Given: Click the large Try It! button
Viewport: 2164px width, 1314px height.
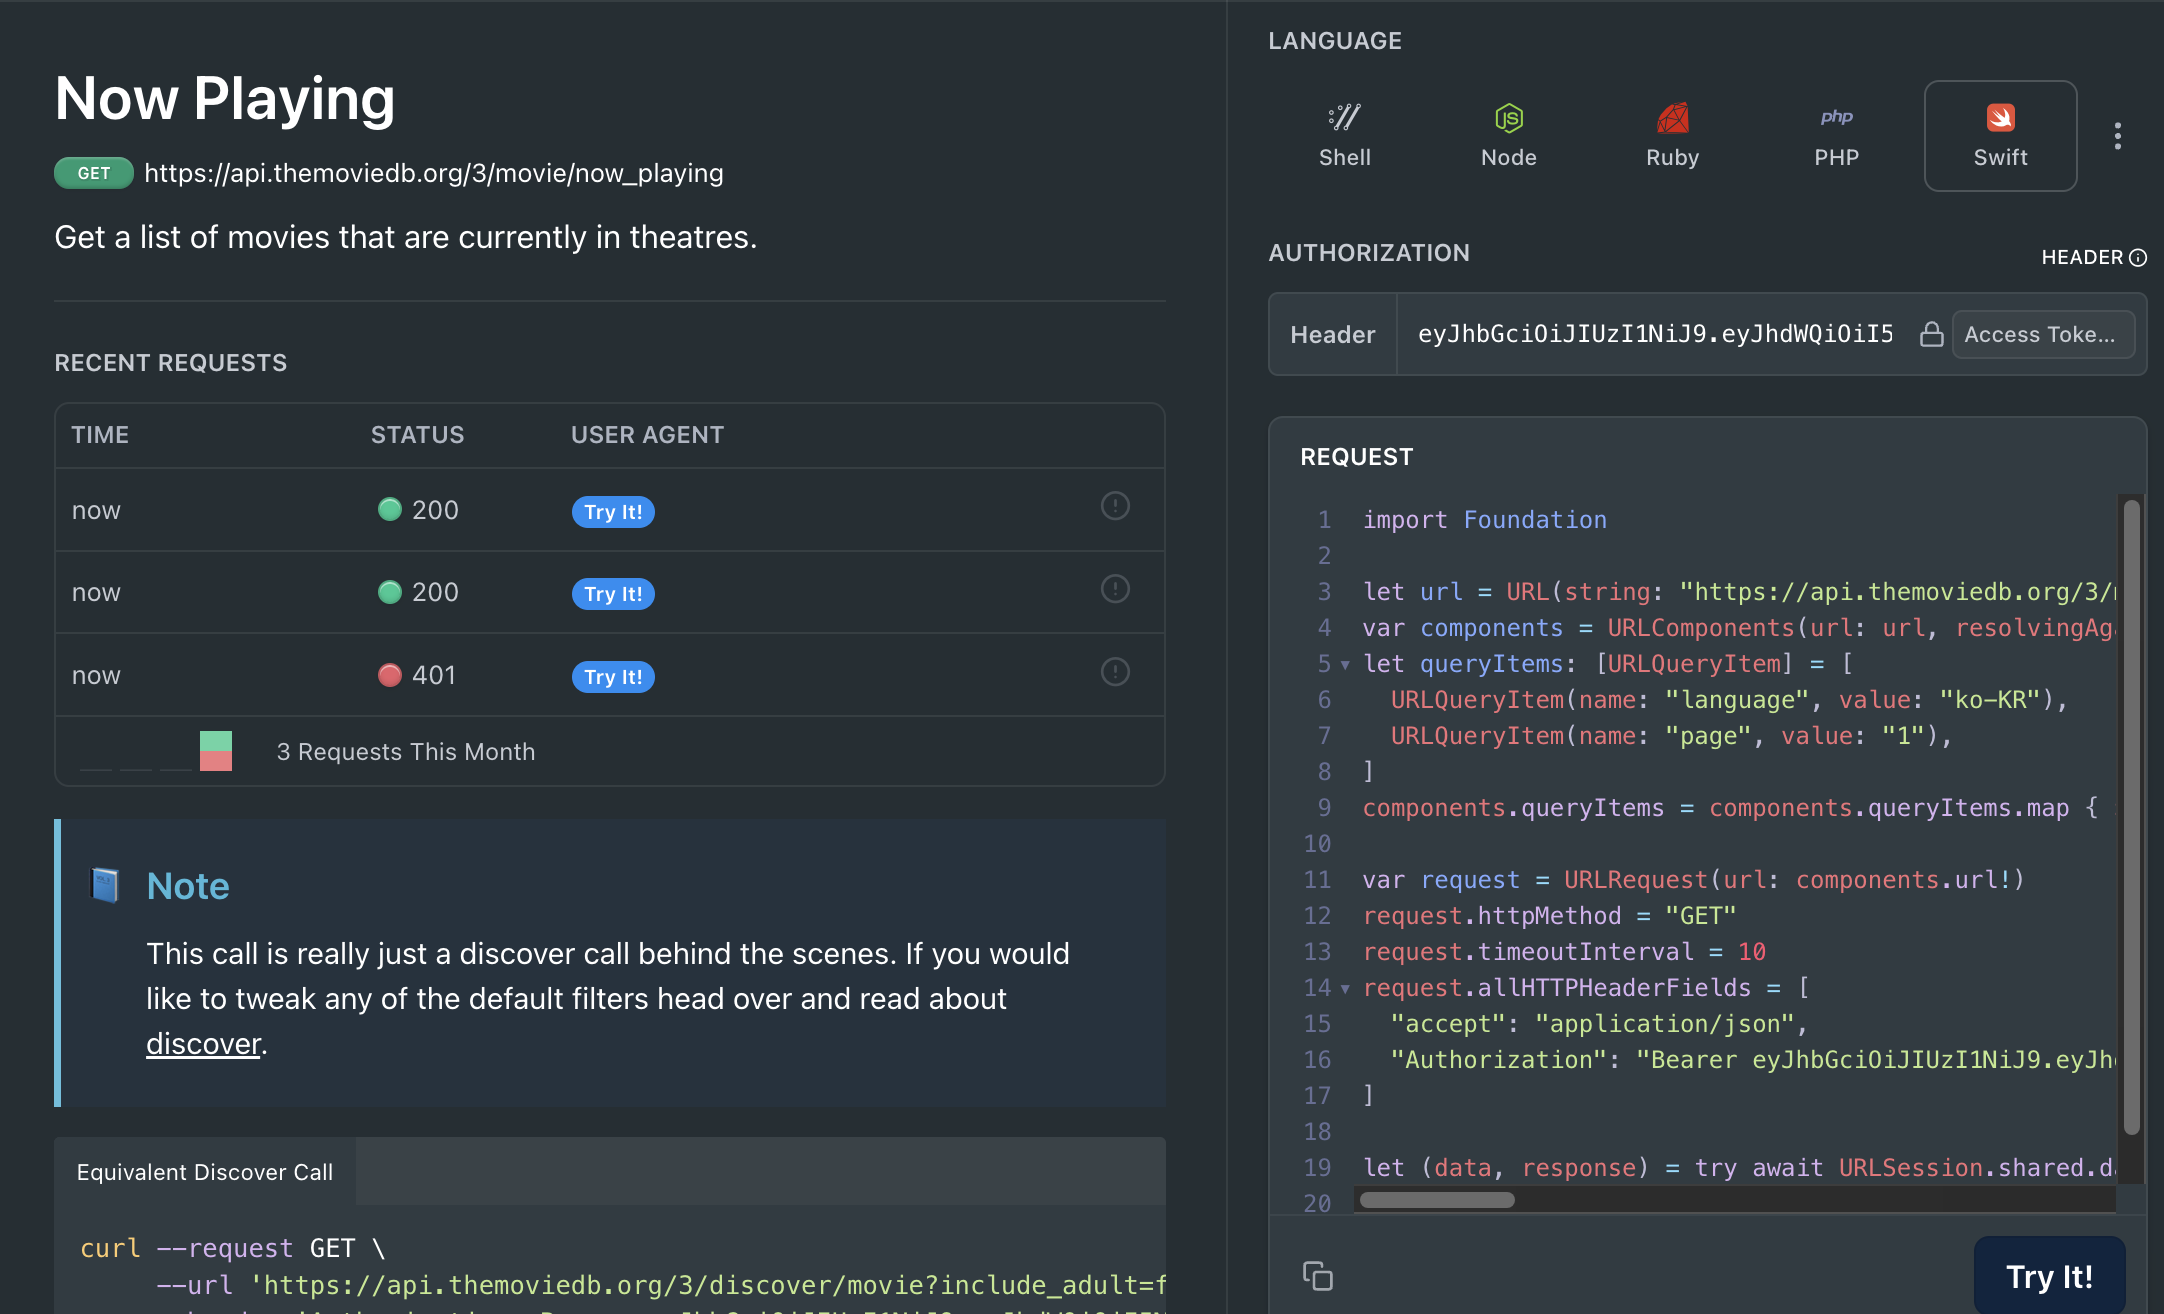Looking at the screenshot, I should coord(2049,1276).
